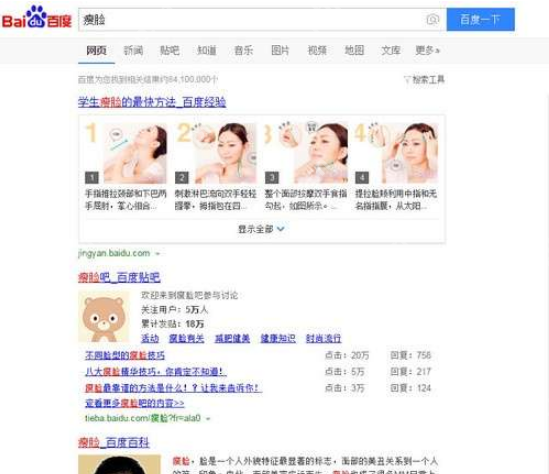Click the gray number 1 step badge
The image size is (549, 474).
click(x=92, y=178)
